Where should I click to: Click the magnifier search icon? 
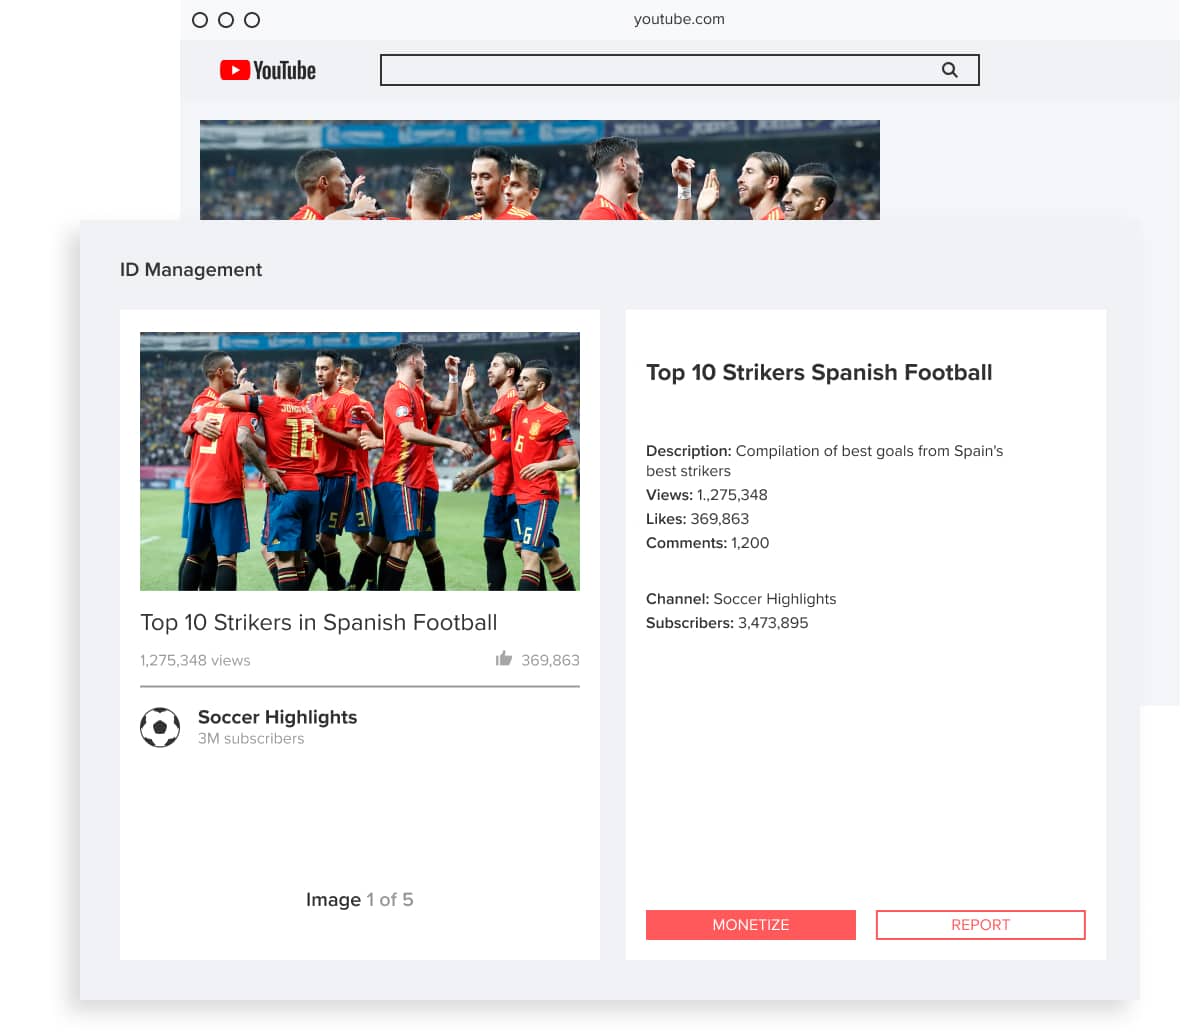[x=950, y=70]
